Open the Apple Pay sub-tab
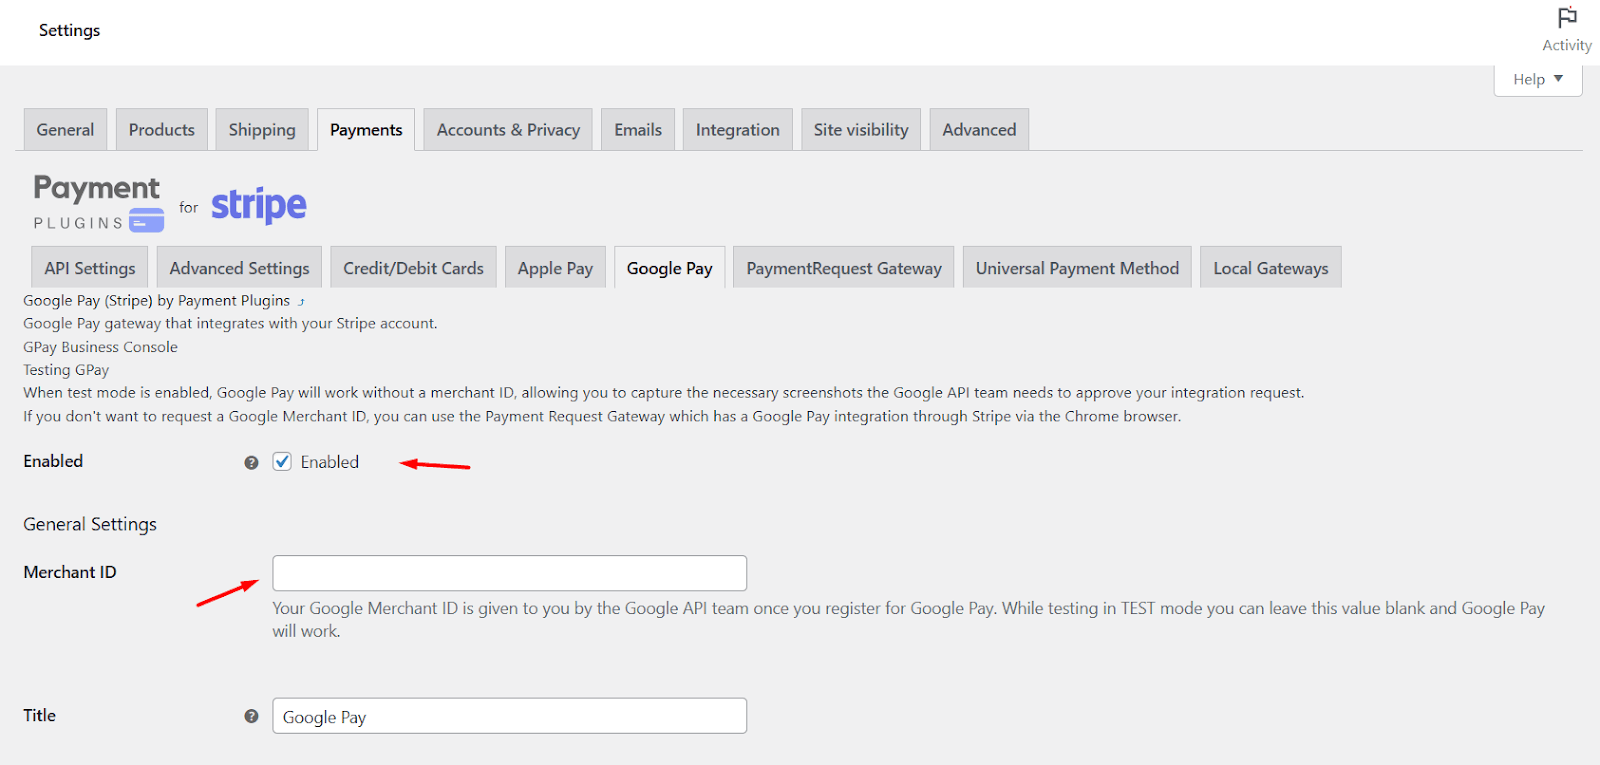The height and width of the screenshot is (765, 1600). (x=555, y=268)
